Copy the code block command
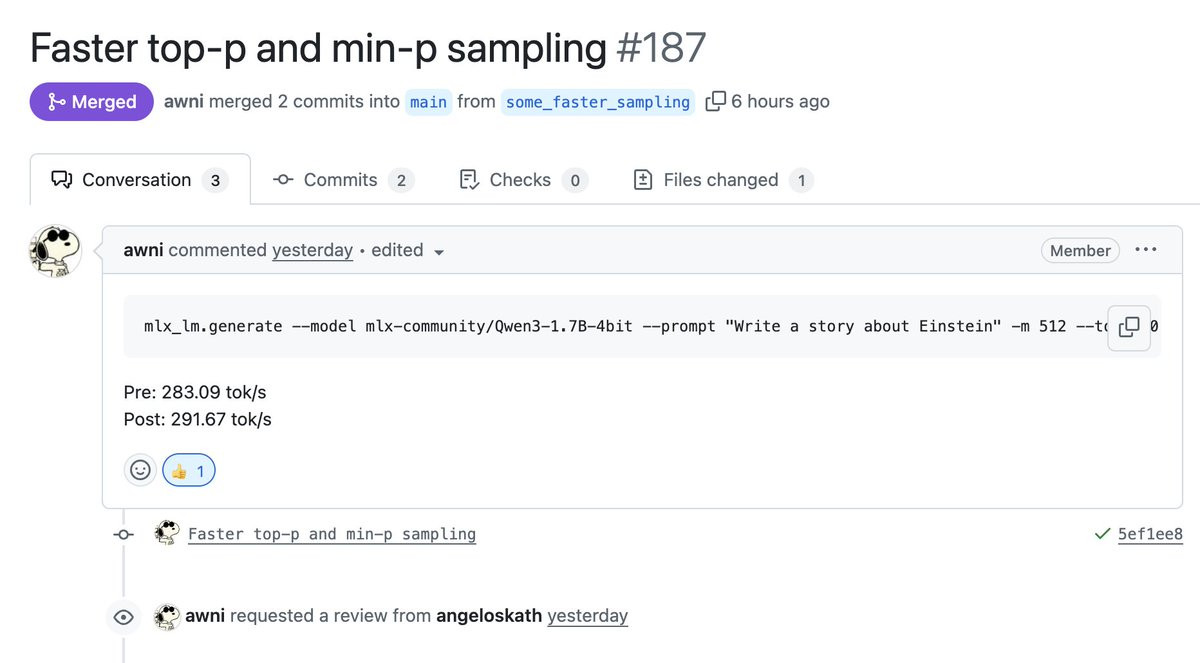The height and width of the screenshot is (663, 1200). tap(1129, 327)
